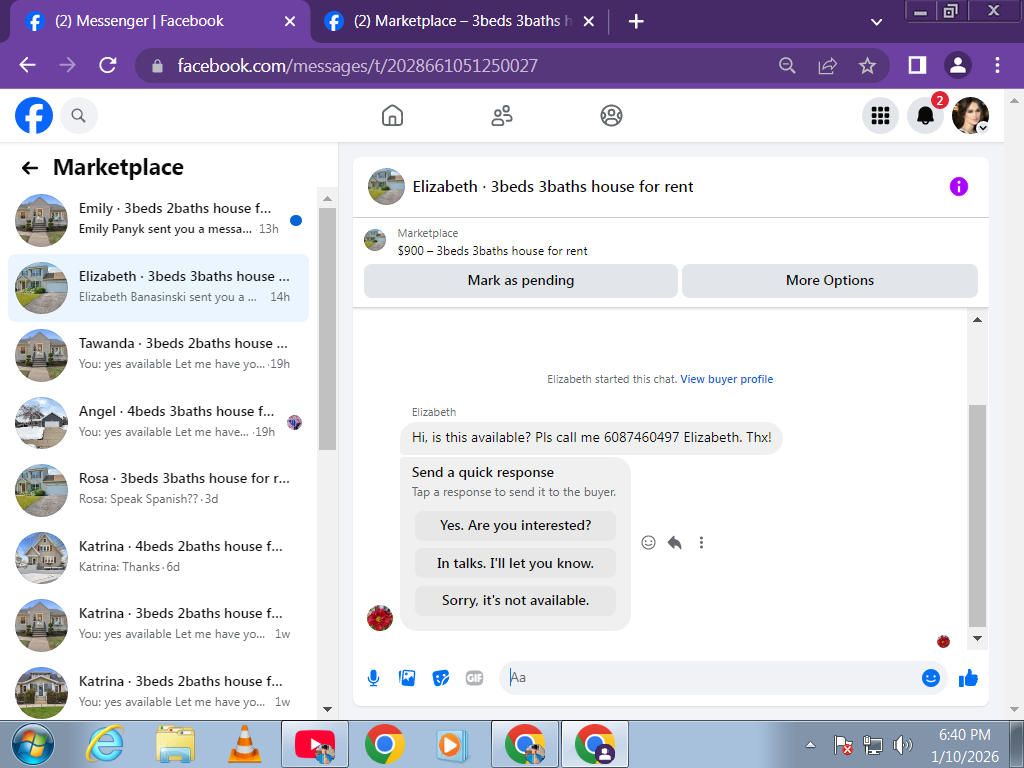Viewport: 1024px width, 768px height.
Task: Share this page icon in address bar
Action: (827, 65)
